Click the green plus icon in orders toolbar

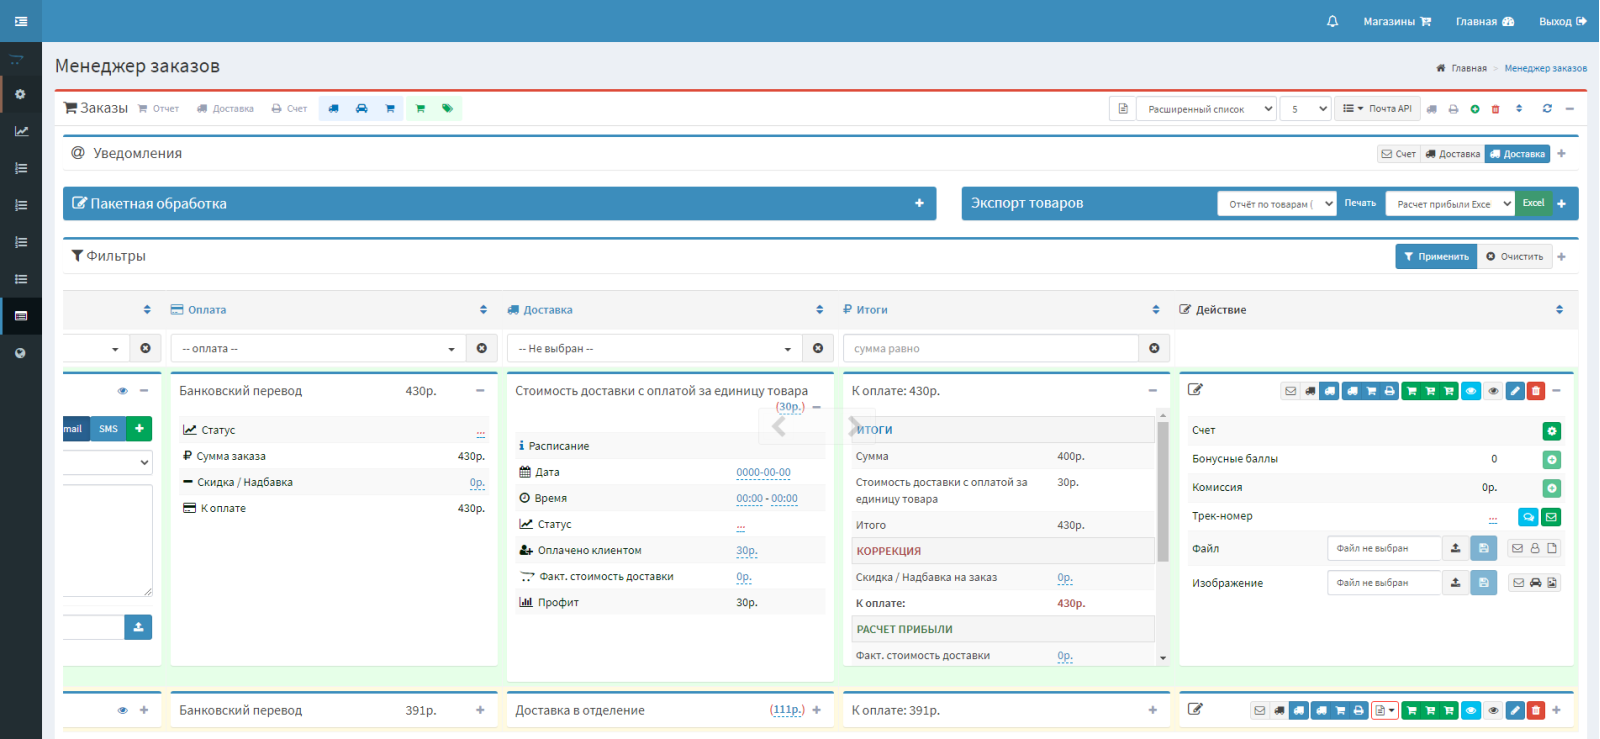coord(1475,109)
